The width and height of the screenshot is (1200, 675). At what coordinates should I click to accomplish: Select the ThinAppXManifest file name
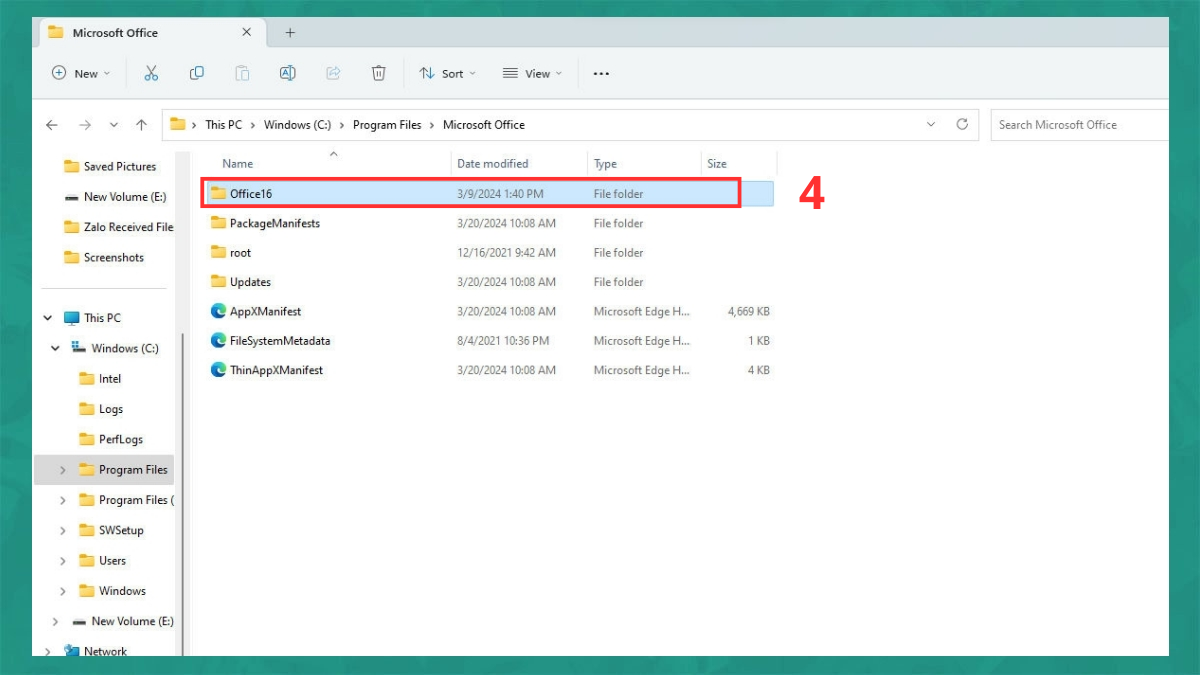tap(277, 370)
